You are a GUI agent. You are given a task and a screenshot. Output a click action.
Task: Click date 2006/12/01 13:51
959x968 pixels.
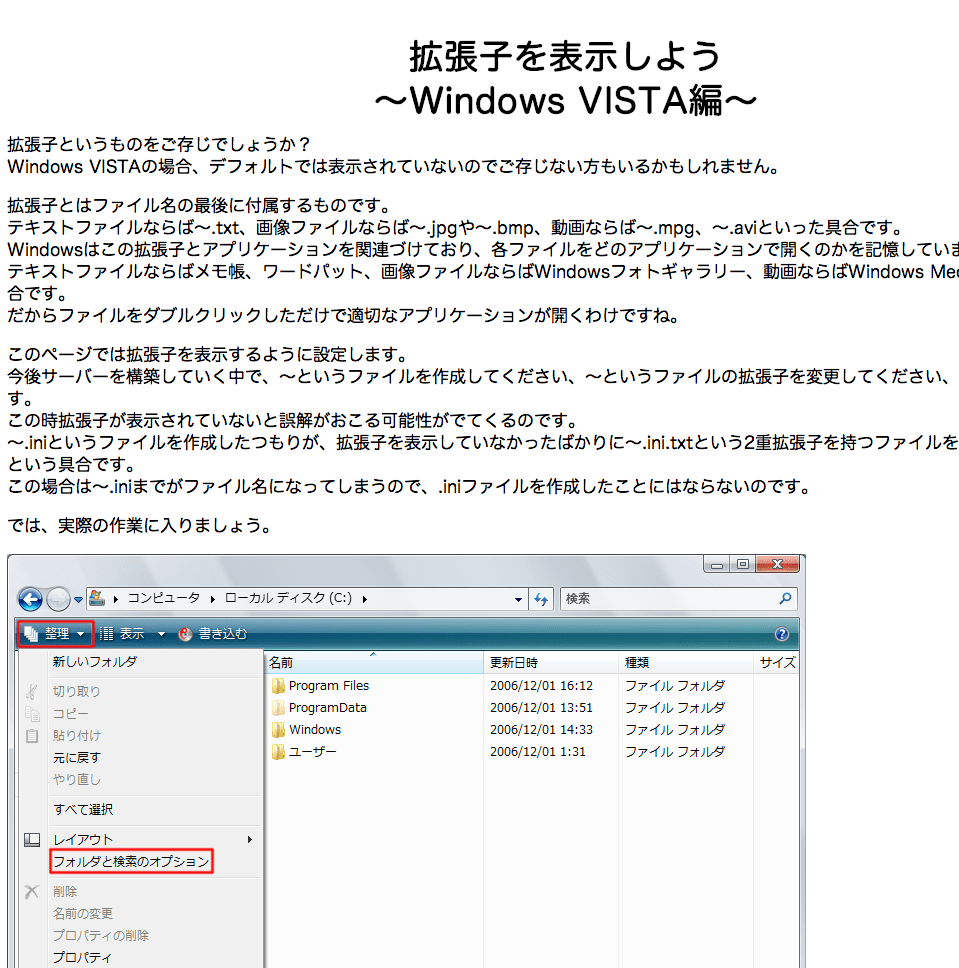click(x=542, y=708)
